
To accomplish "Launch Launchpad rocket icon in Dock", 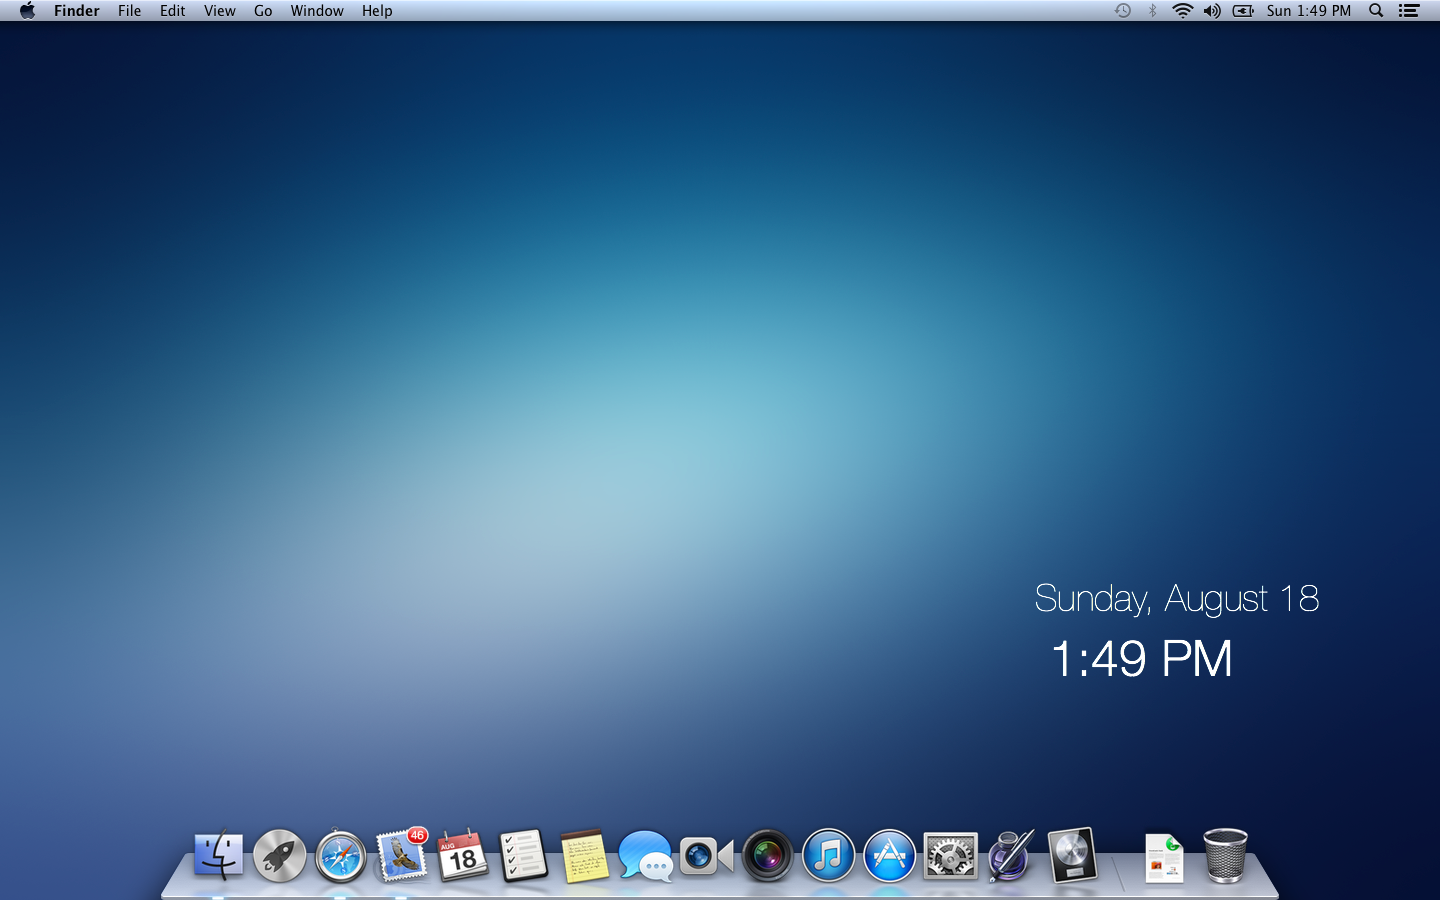I will (280, 856).
